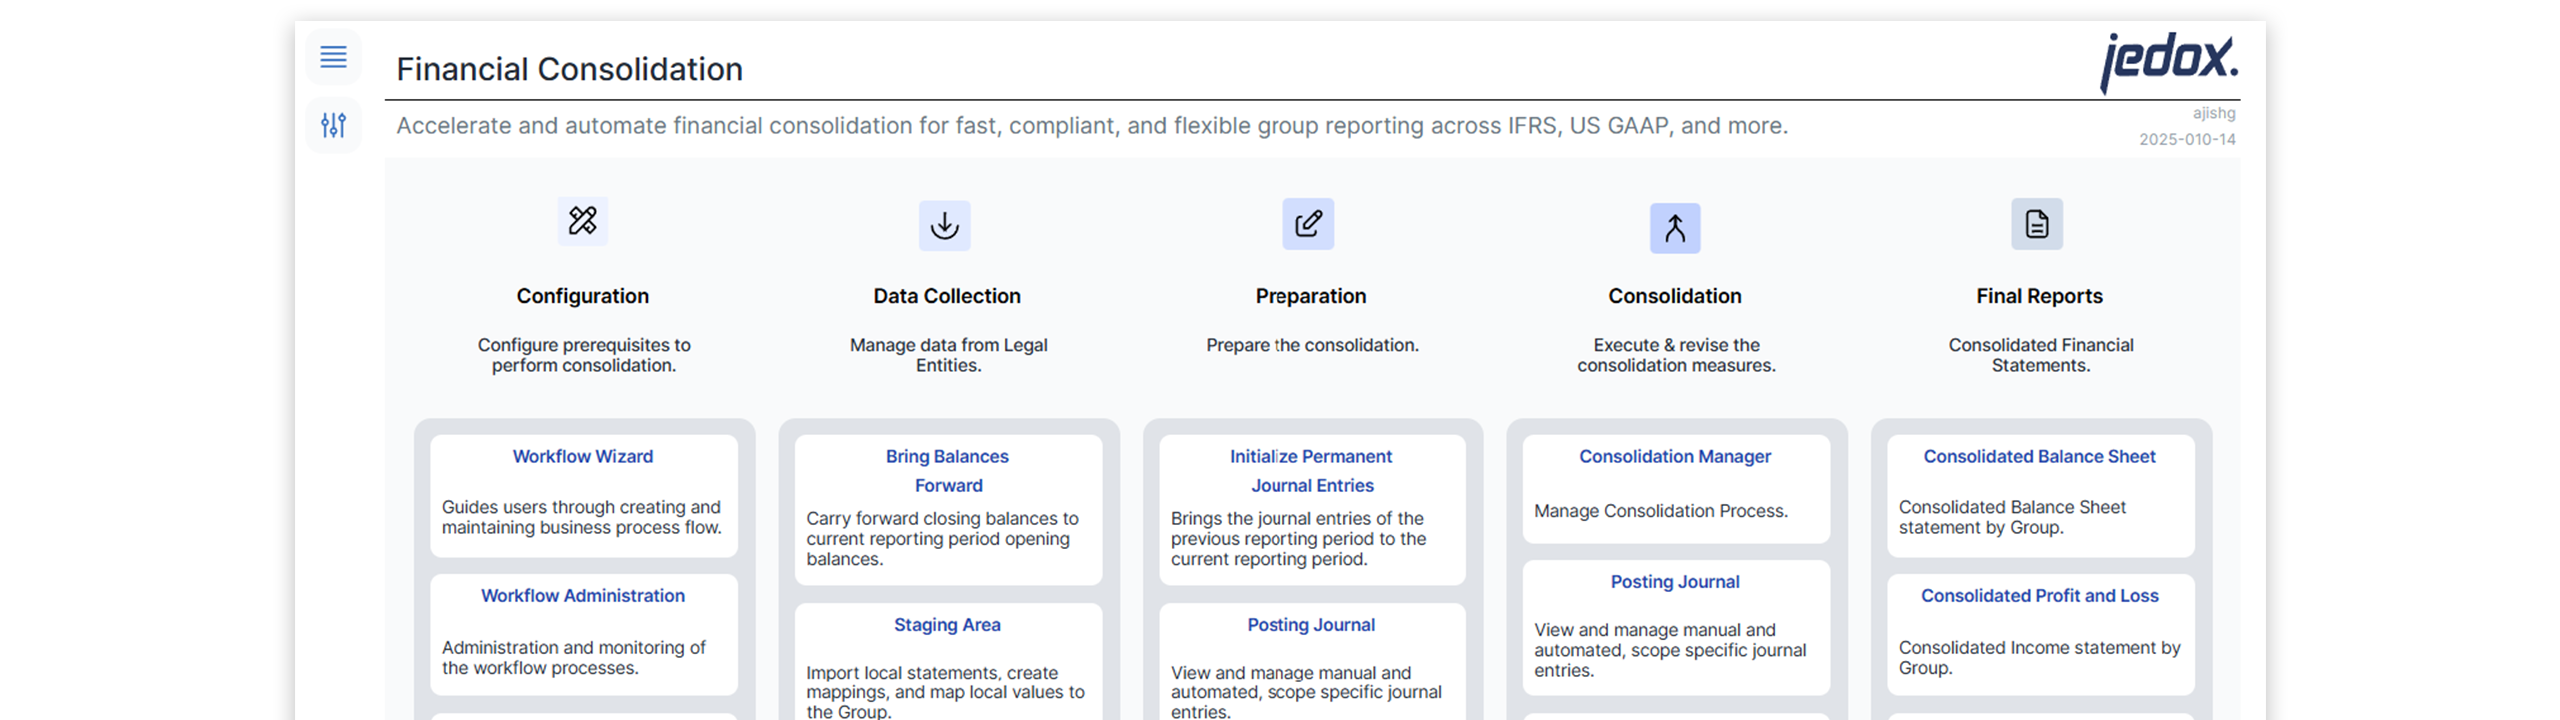This screenshot has width=2560, height=720.
Task: Click the Consolidation merge icon
Action: click(1675, 229)
